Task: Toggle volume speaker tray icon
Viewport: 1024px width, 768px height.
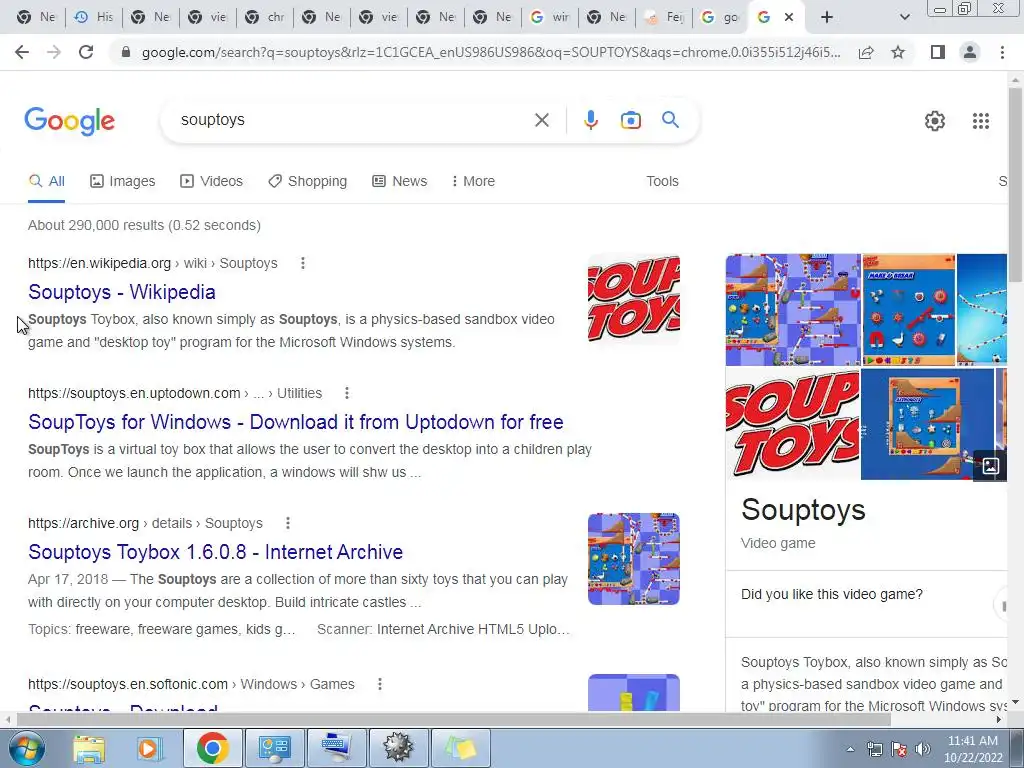Action: pos(922,749)
